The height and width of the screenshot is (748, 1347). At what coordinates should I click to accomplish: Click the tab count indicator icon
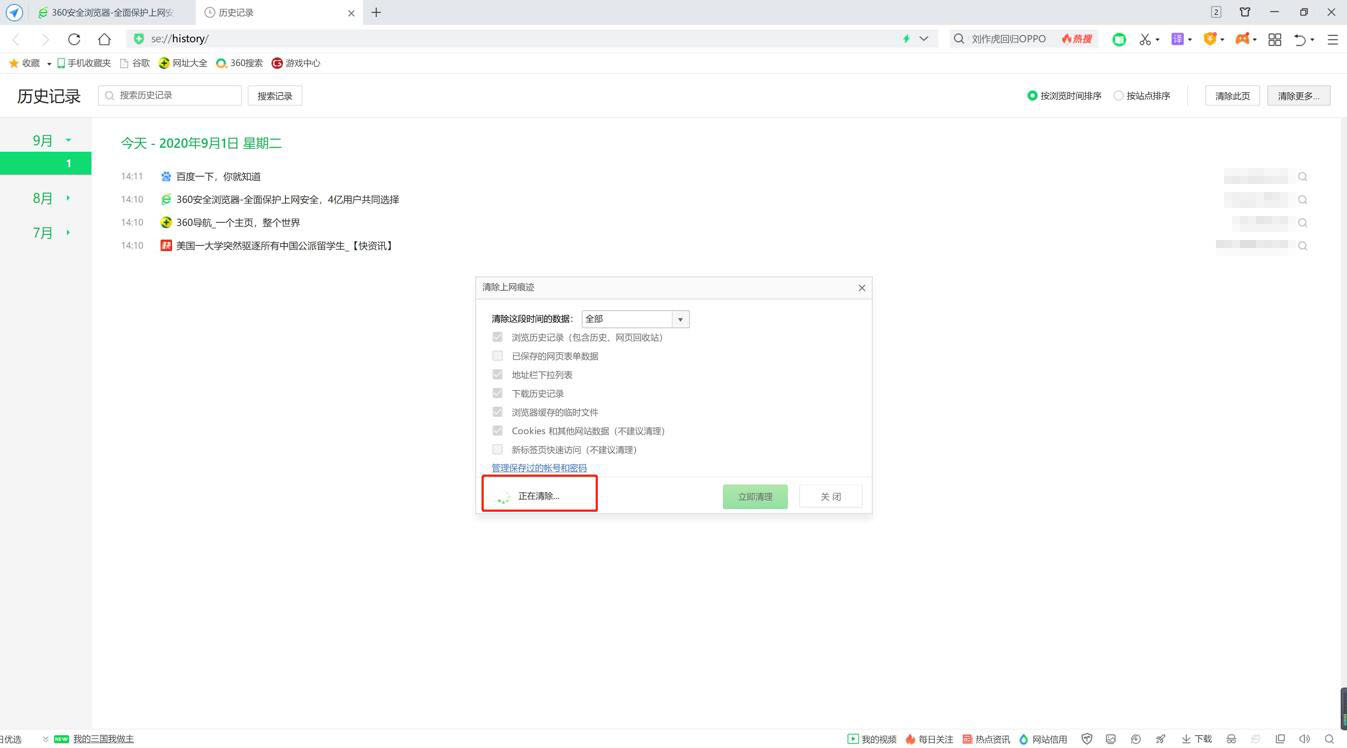point(1216,12)
